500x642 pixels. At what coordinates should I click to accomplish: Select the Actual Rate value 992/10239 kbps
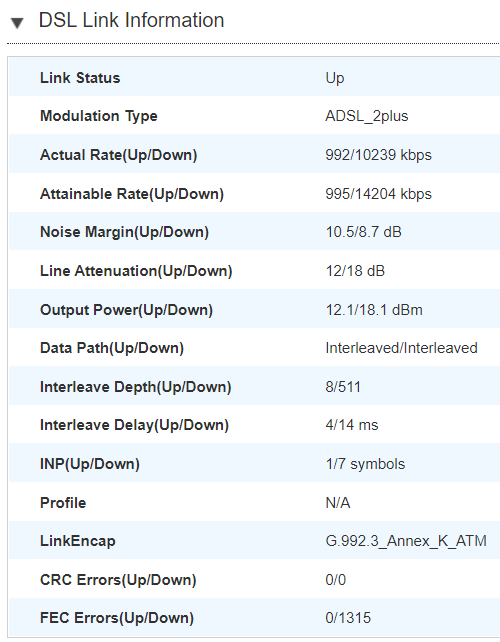[378, 155]
